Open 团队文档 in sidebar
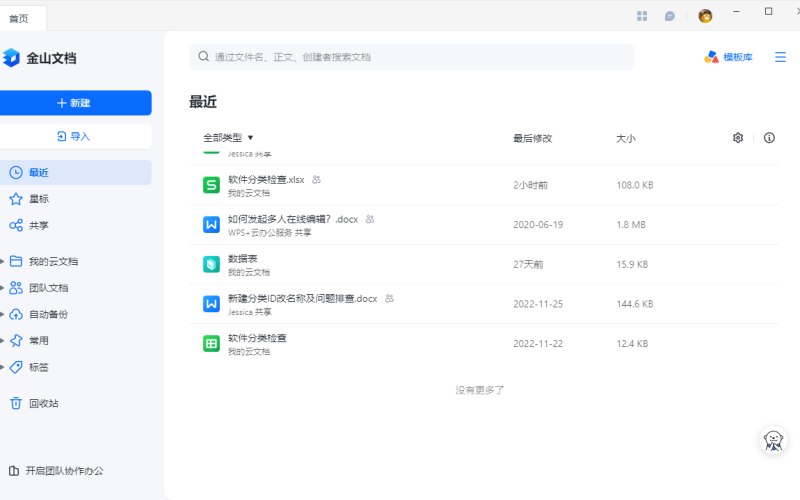Screen dimensions: 800x500 (x=48, y=288)
